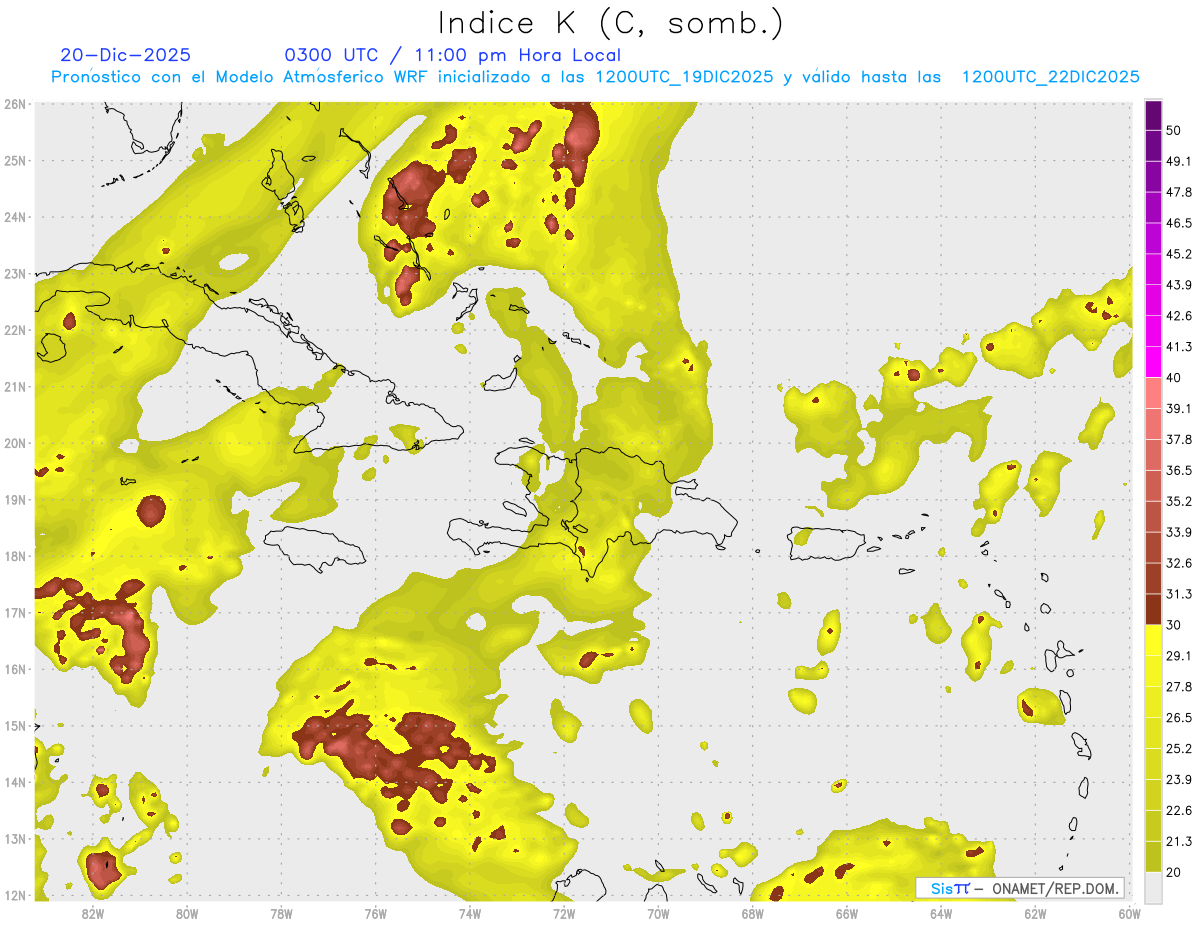The image size is (1200, 927).
Task: Click the colorbar value 30
Action: pos(1175,625)
